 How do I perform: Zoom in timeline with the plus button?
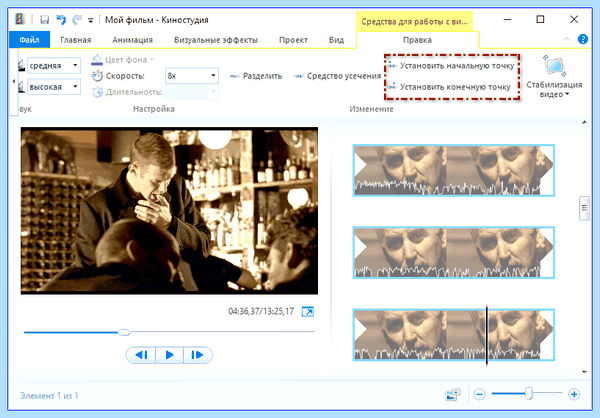point(574,394)
